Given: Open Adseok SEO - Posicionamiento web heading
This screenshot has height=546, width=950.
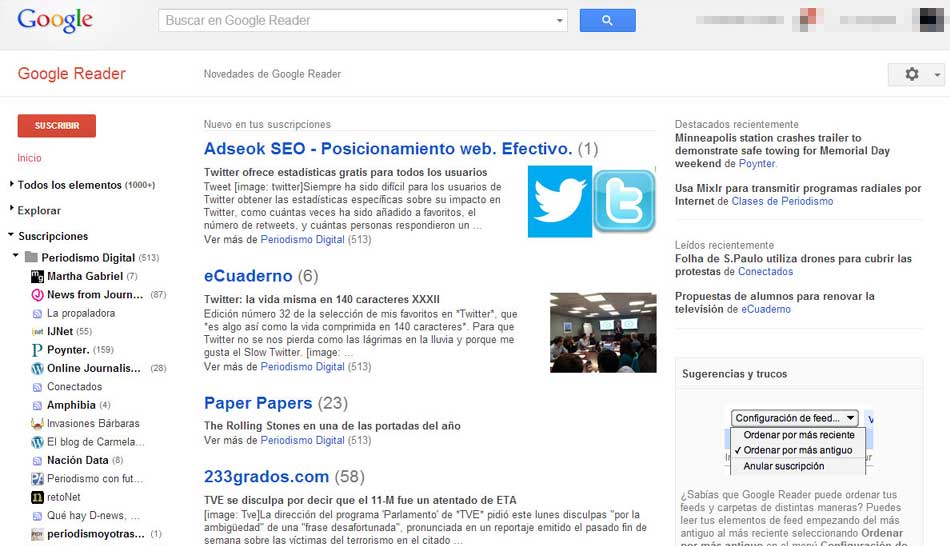Looking at the screenshot, I should pyautogui.click(x=388, y=149).
